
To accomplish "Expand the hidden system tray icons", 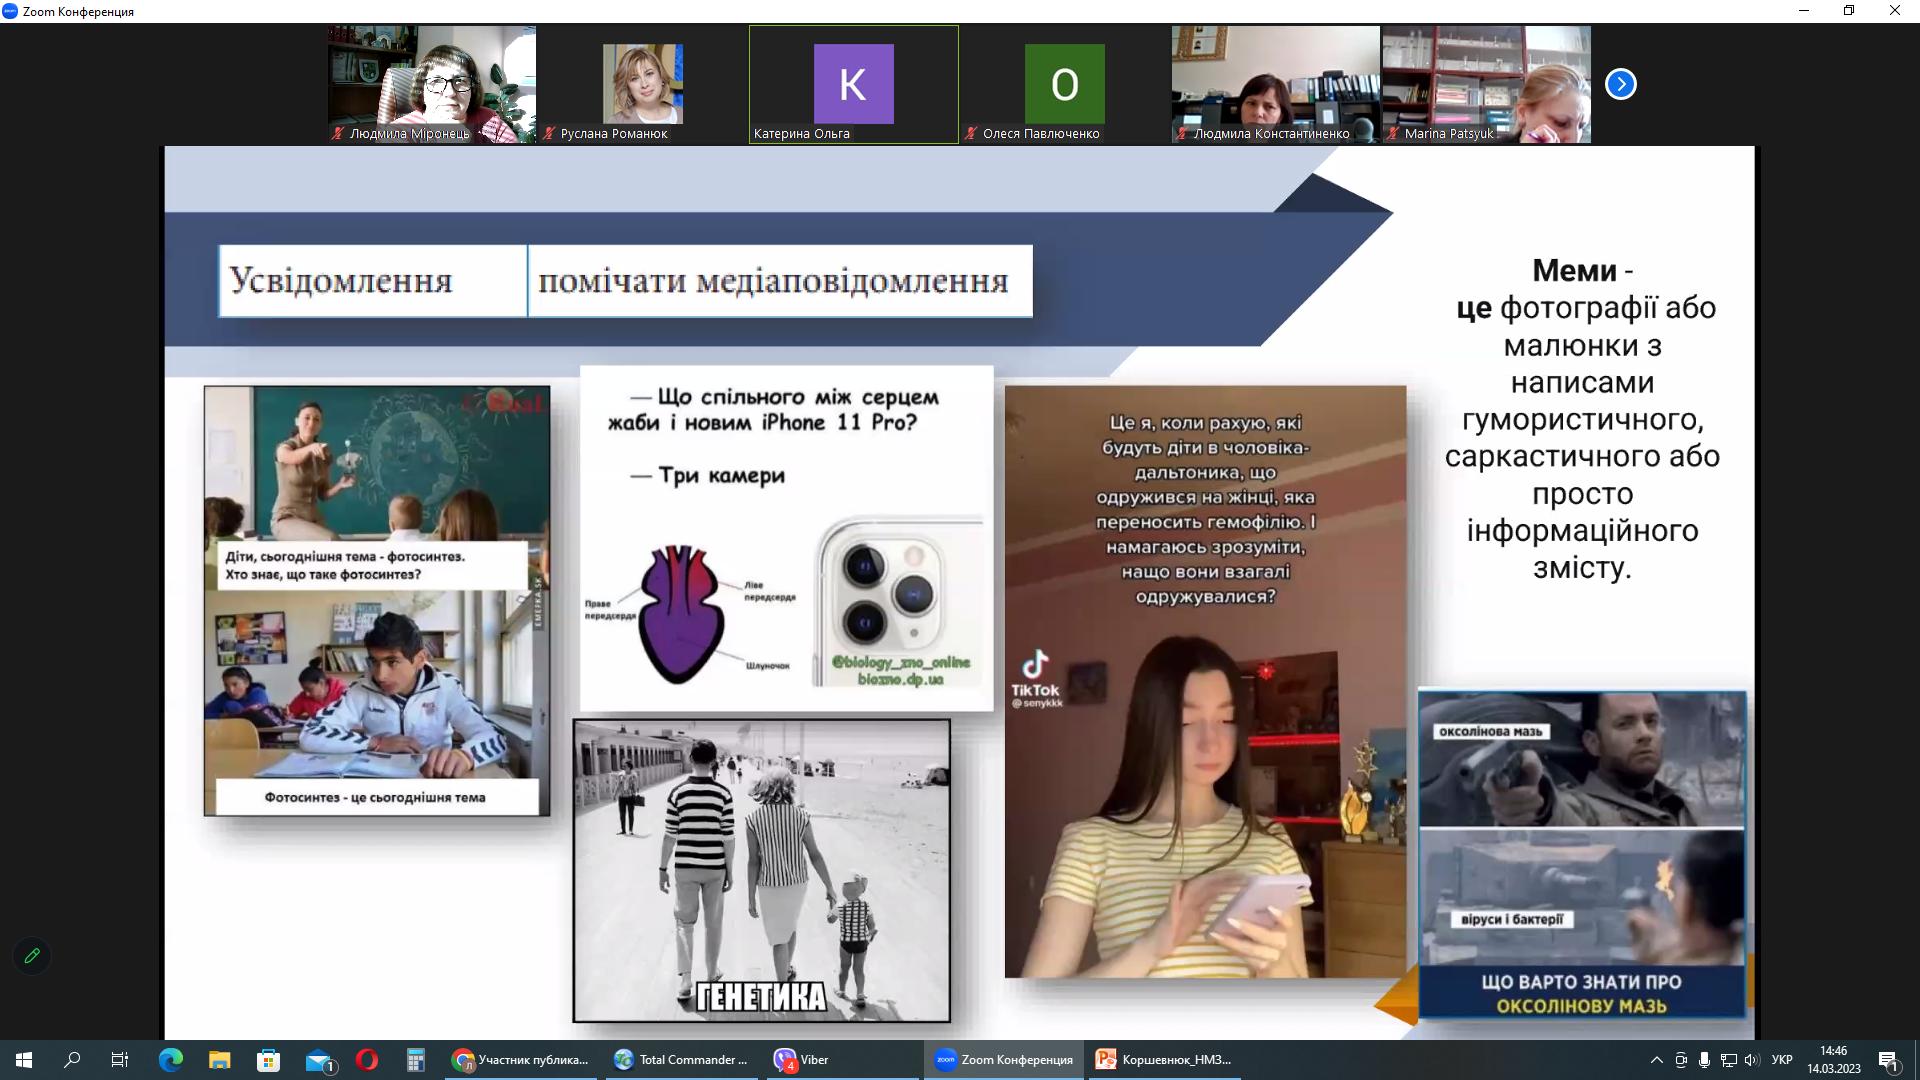I will (1656, 1059).
